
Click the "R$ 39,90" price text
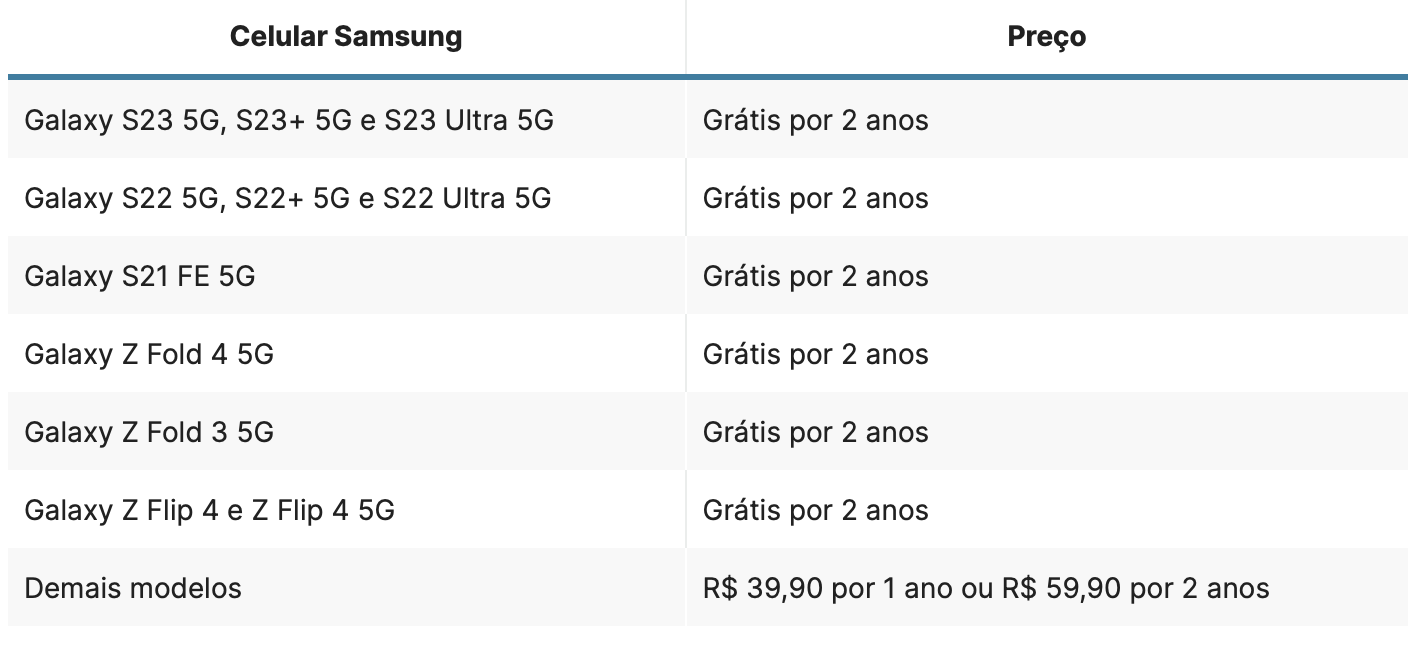click(x=763, y=588)
